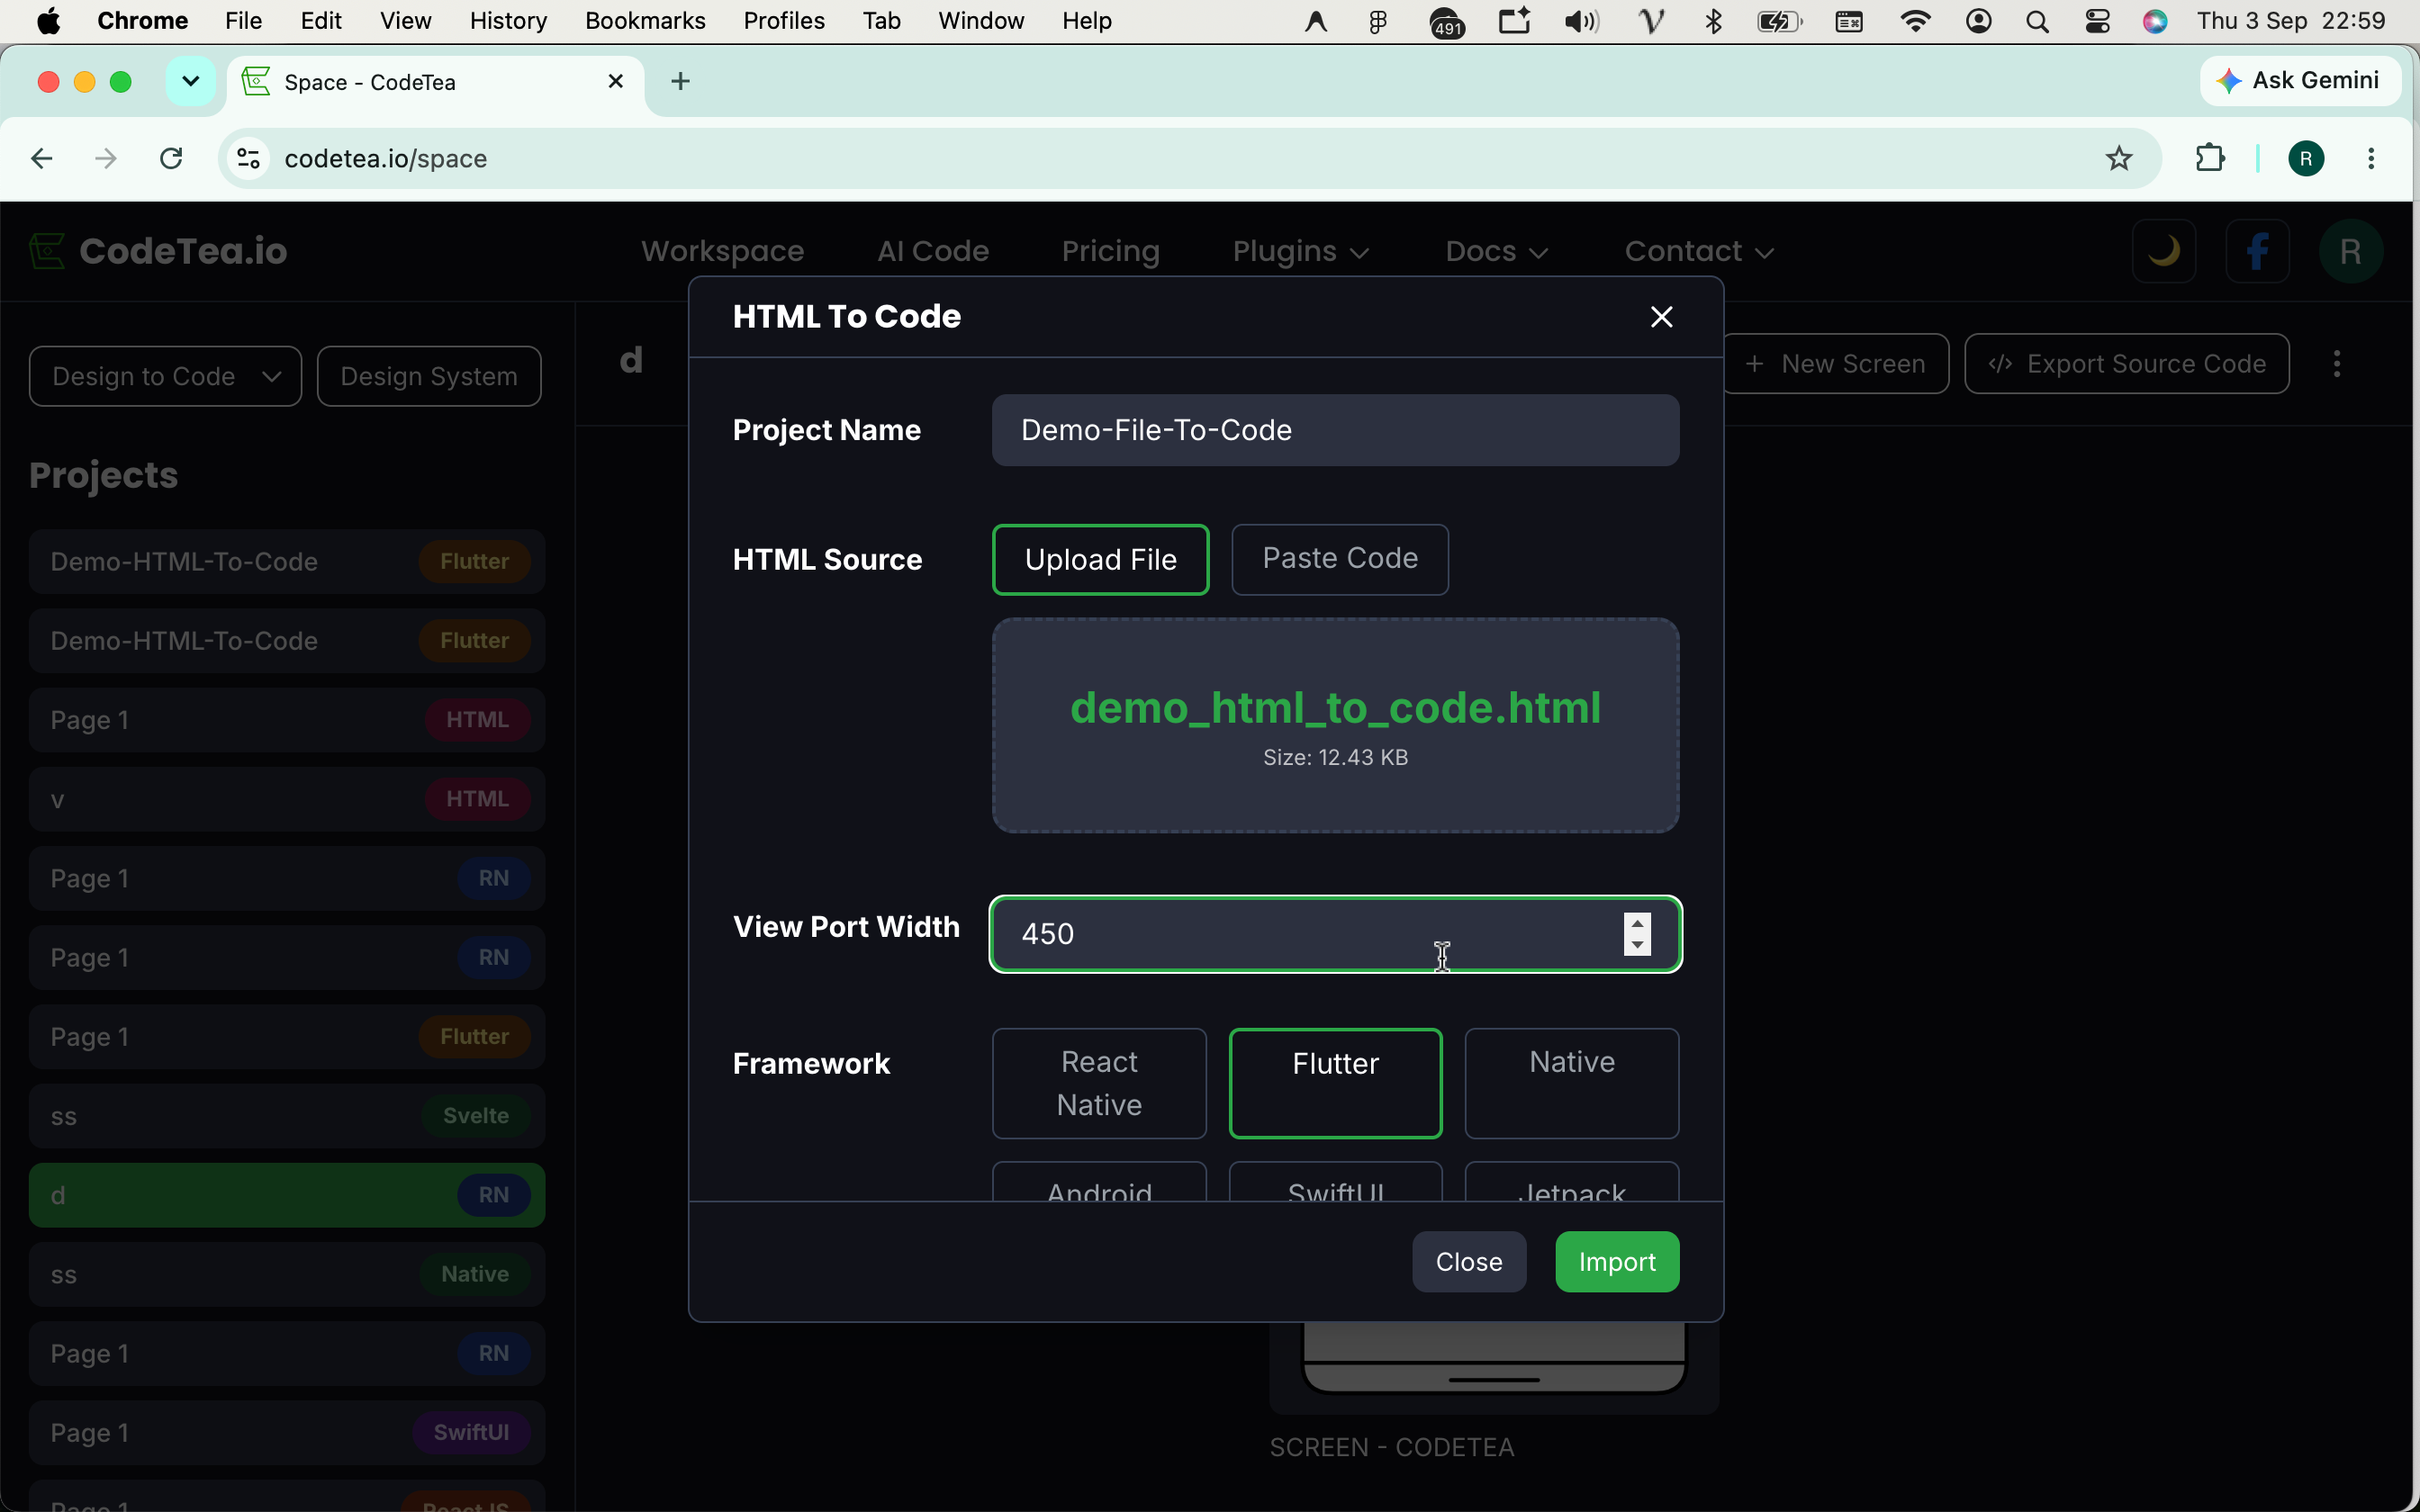This screenshot has height=1512, width=2420.
Task: Open Chrome Bookmarks menu
Action: [x=645, y=21]
